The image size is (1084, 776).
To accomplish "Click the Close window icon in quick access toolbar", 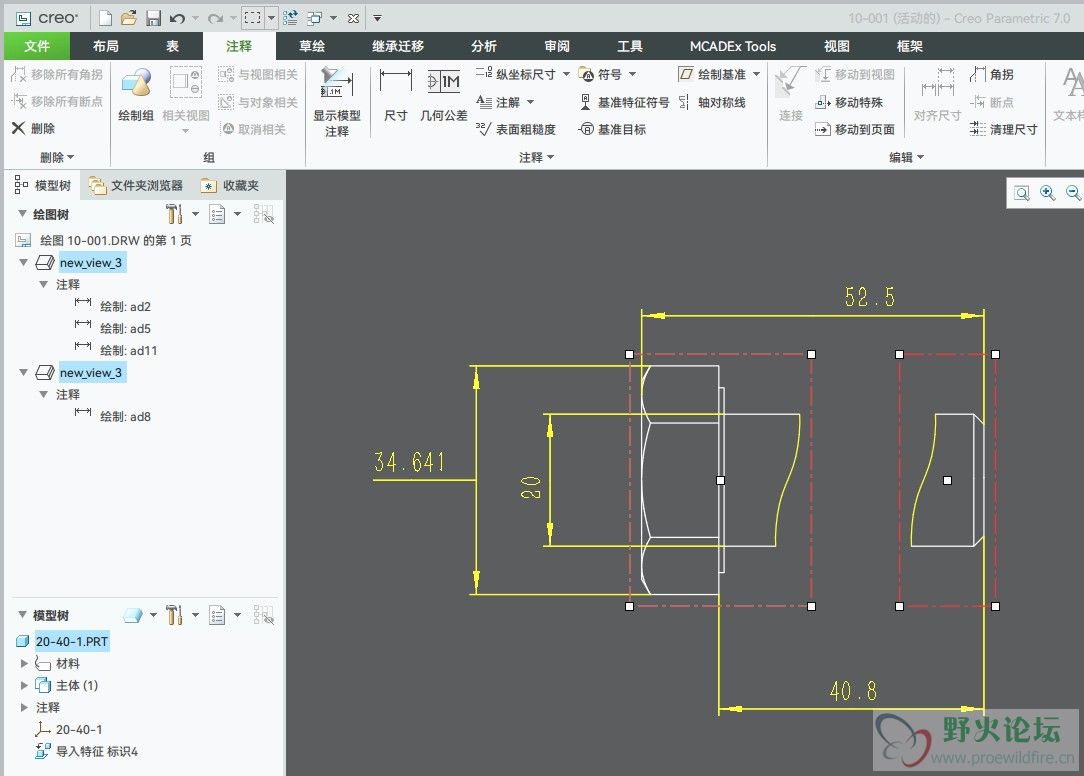I will (x=353, y=18).
